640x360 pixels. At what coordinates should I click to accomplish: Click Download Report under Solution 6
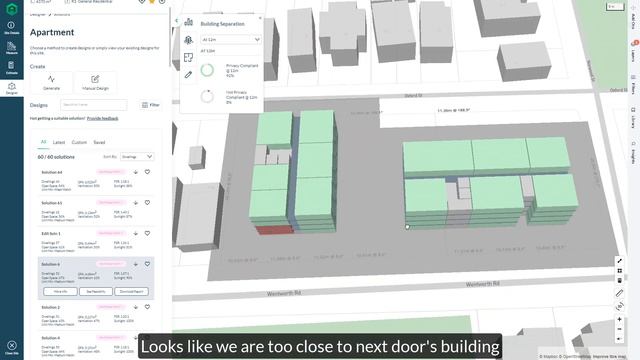[131, 291]
